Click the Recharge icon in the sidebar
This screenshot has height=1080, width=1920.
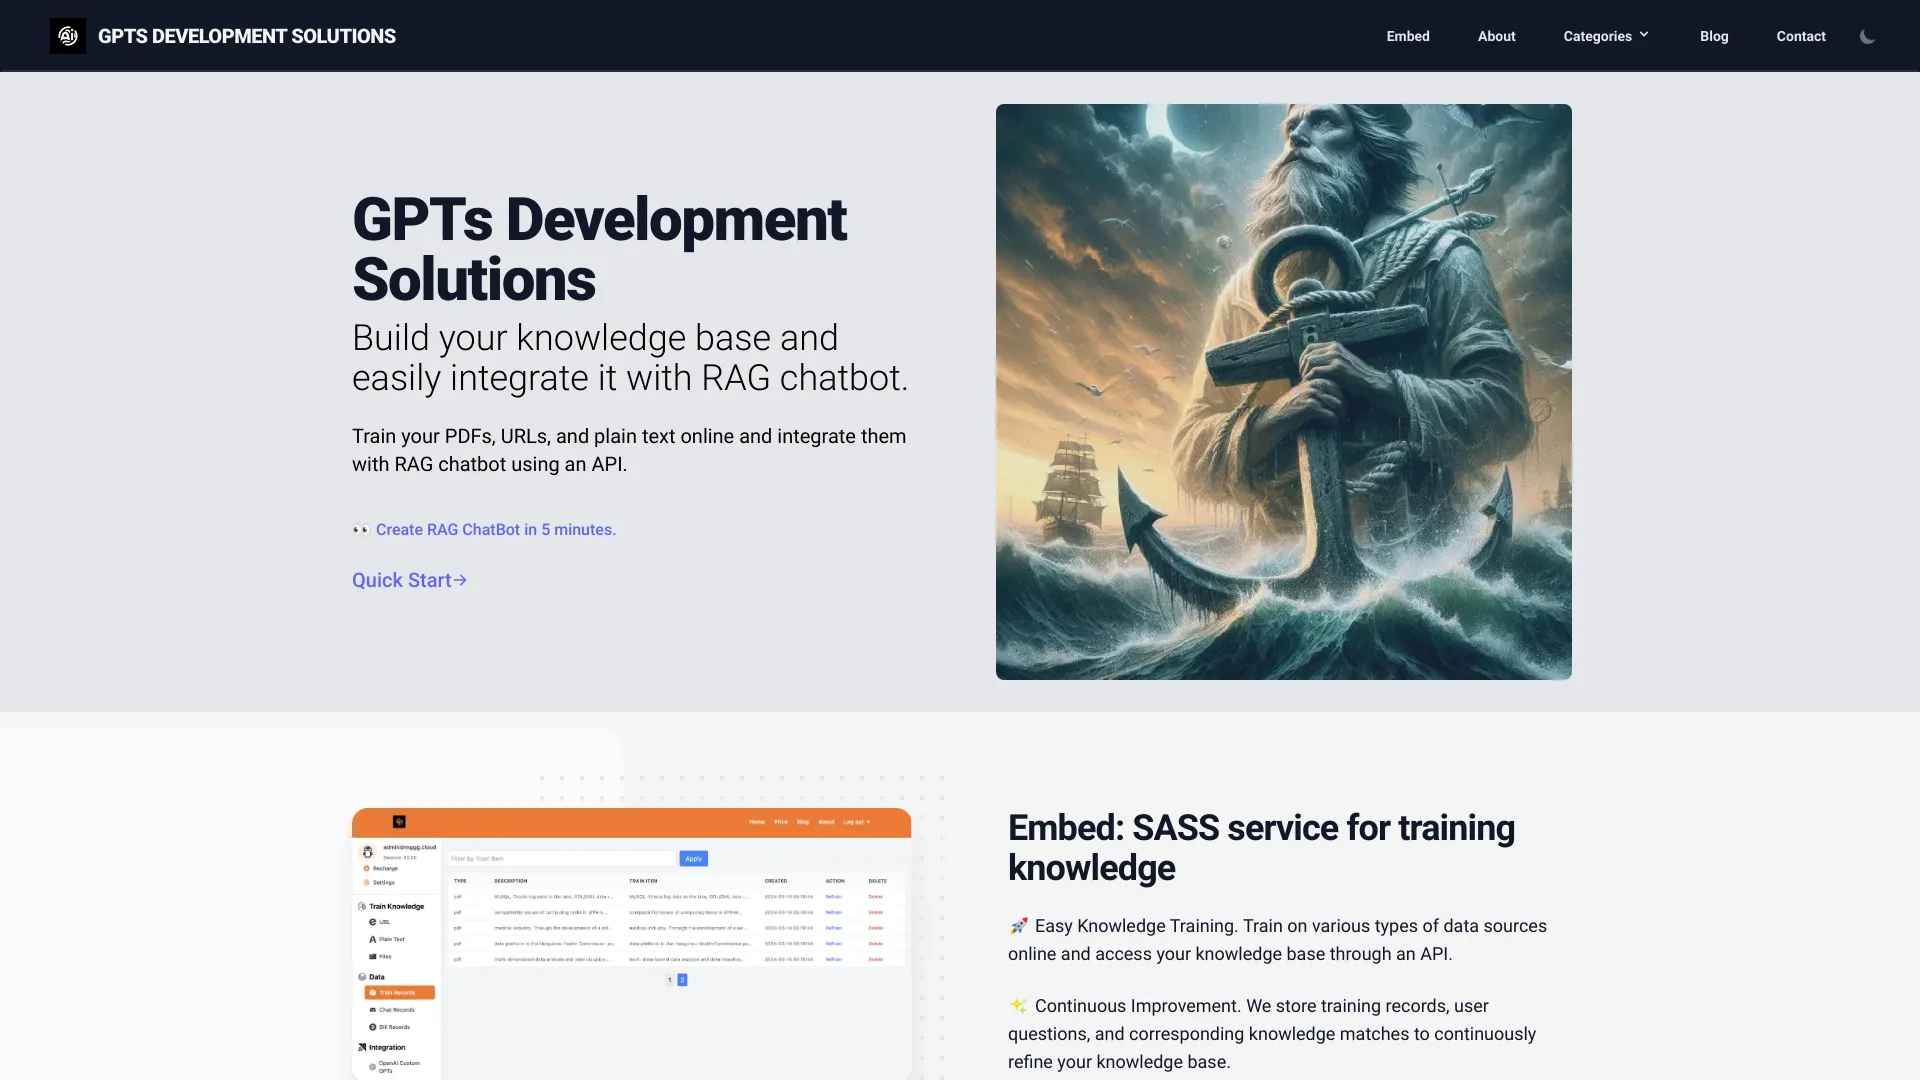pos(366,868)
